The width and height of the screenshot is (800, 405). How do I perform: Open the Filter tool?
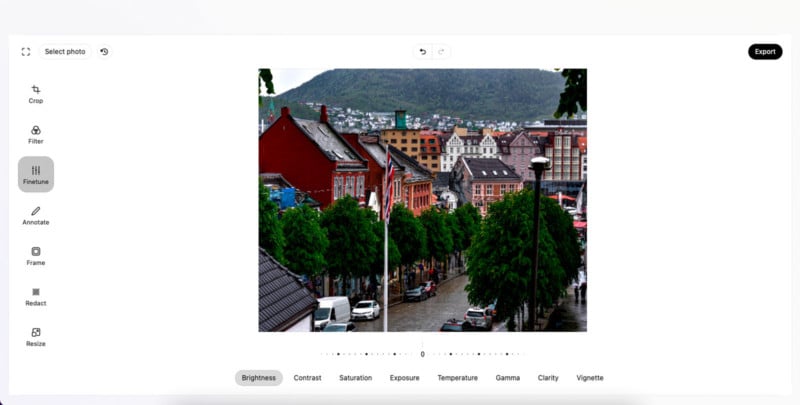(x=36, y=134)
